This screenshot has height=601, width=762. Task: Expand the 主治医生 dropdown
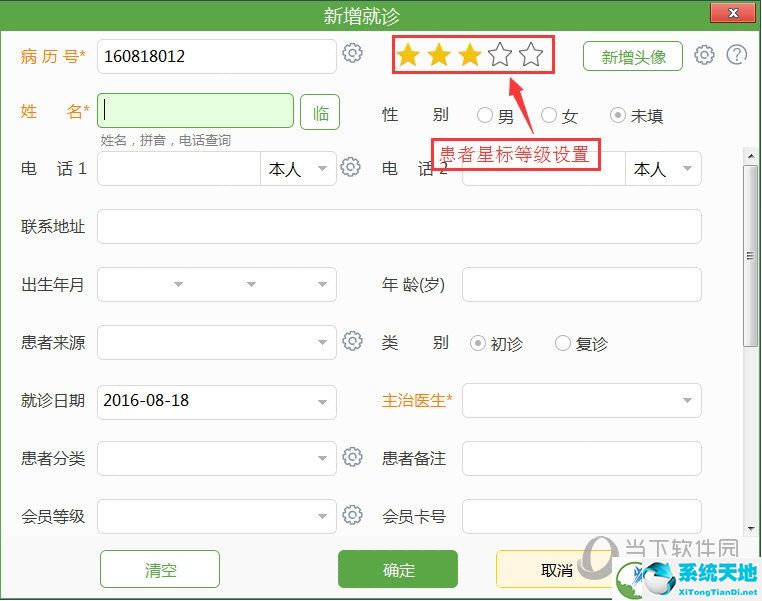[687, 400]
